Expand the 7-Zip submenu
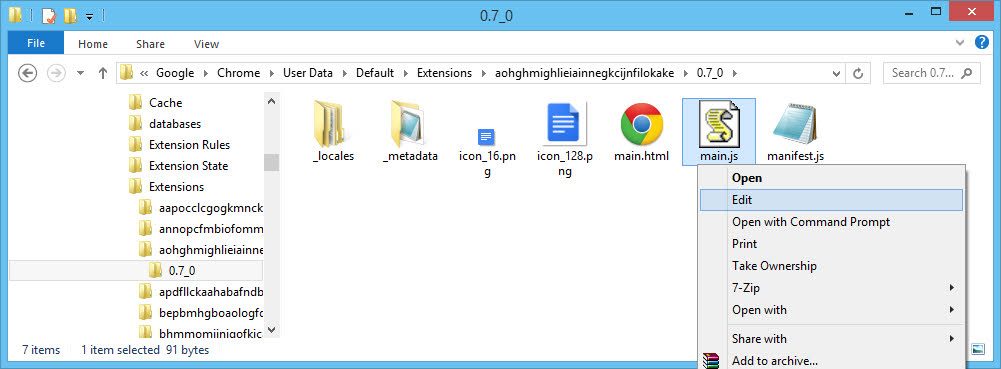This screenshot has height=369, width=1001. click(831, 288)
